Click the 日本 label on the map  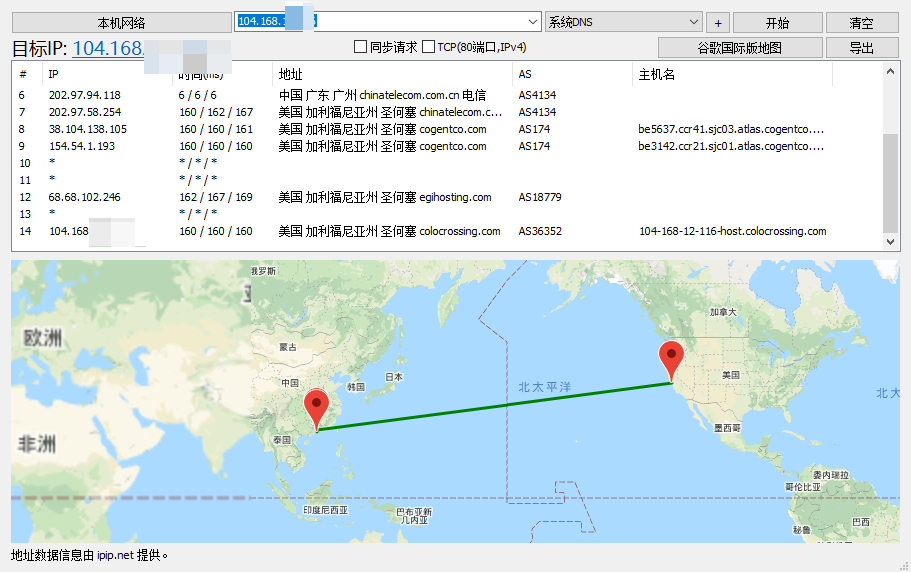[393, 377]
